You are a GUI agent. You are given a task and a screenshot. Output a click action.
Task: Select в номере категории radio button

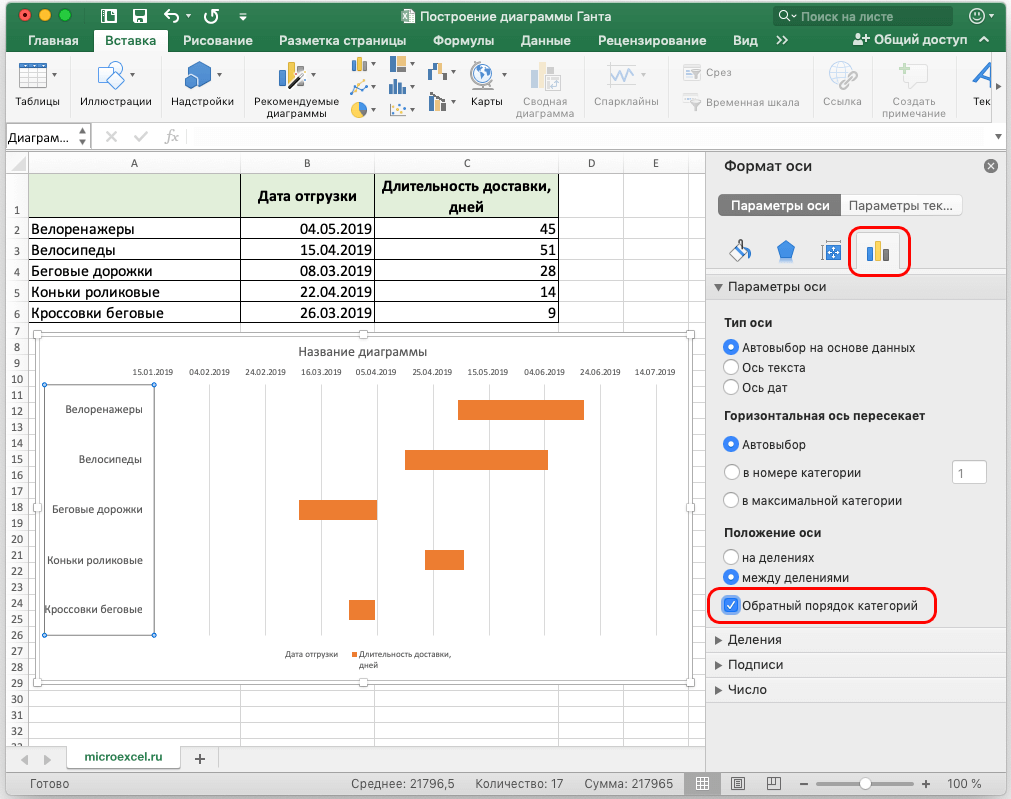pos(731,473)
